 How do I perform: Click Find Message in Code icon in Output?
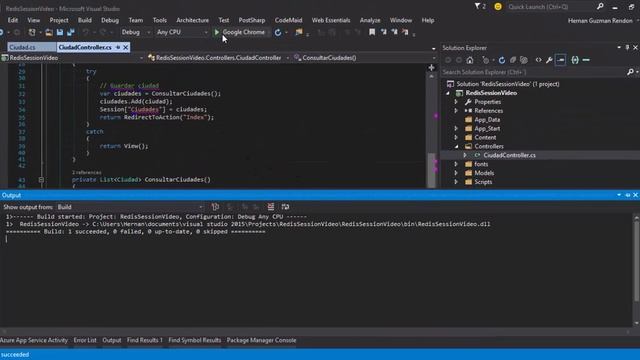pos(215,207)
